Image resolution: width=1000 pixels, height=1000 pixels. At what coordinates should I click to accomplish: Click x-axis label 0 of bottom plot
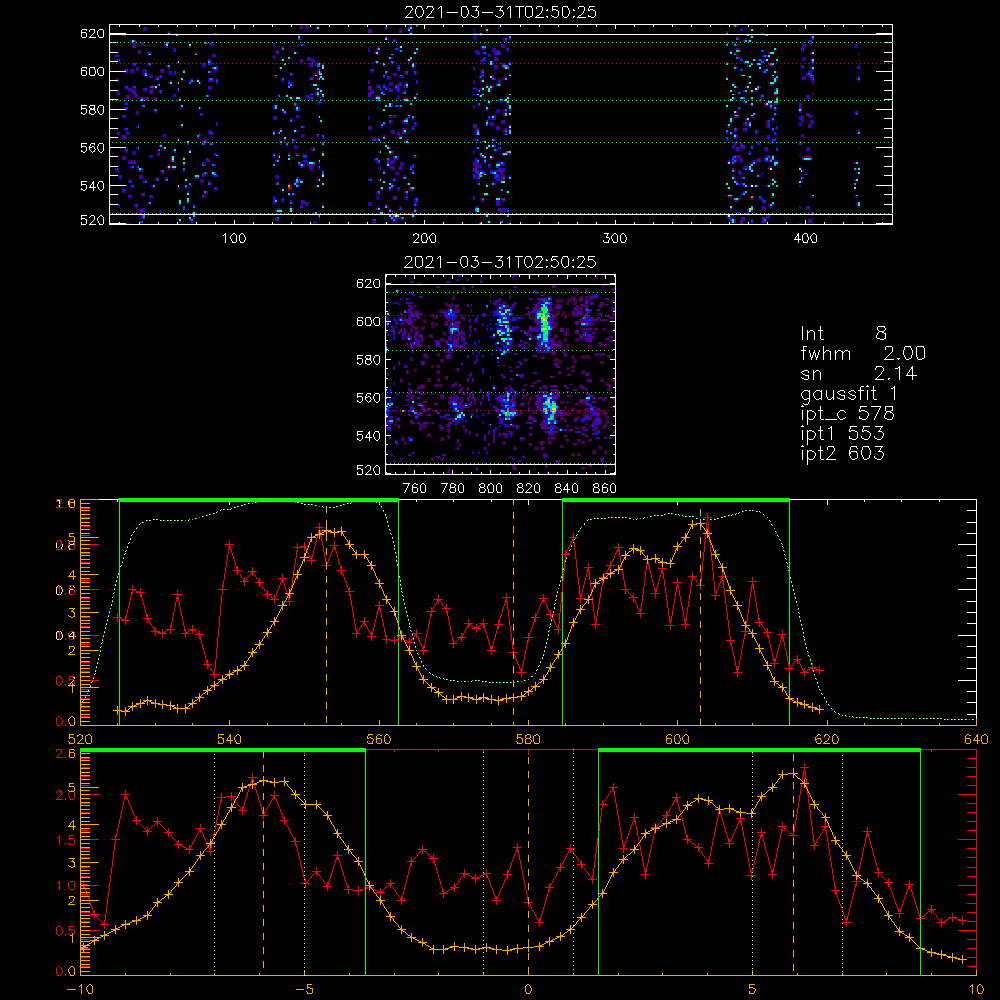(x=528, y=990)
